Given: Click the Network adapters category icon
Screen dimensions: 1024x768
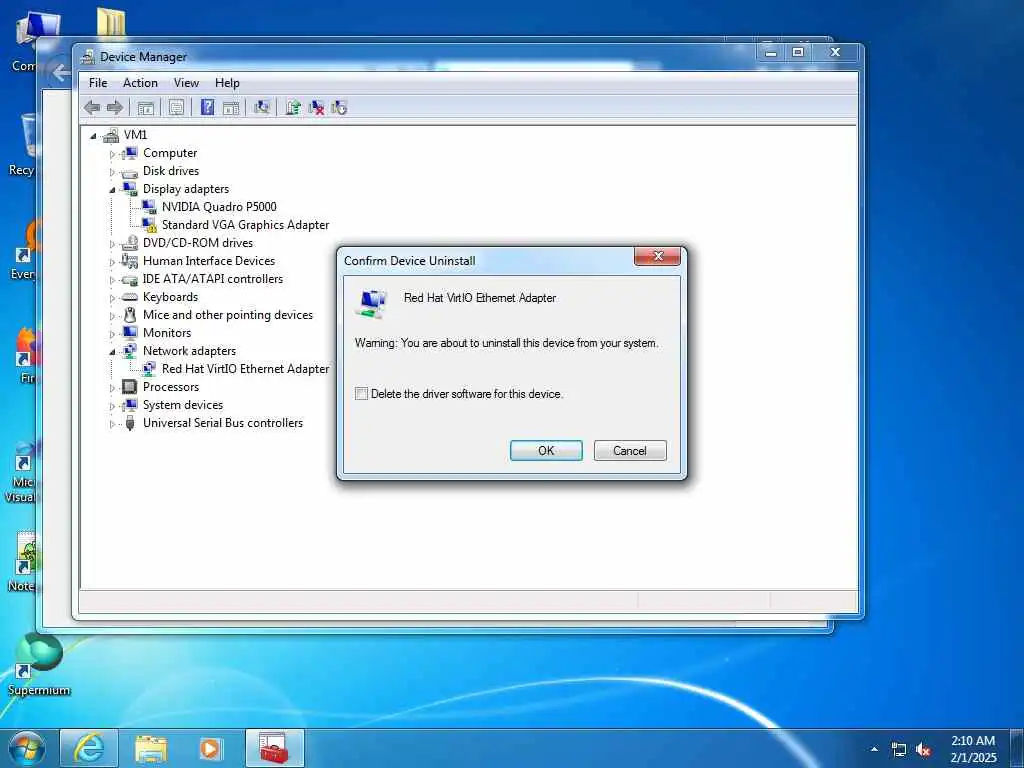Looking at the screenshot, I should pyautogui.click(x=129, y=351).
